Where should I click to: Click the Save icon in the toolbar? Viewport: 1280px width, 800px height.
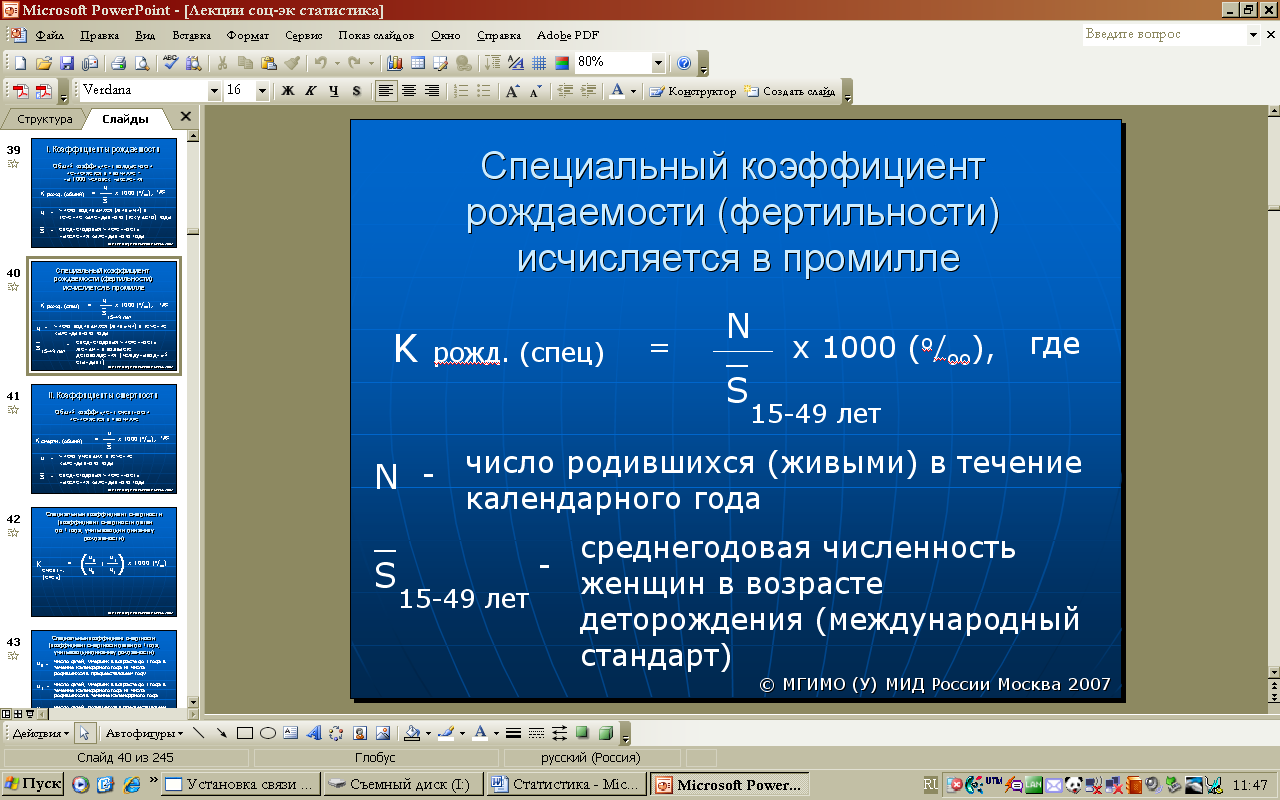[x=66, y=63]
